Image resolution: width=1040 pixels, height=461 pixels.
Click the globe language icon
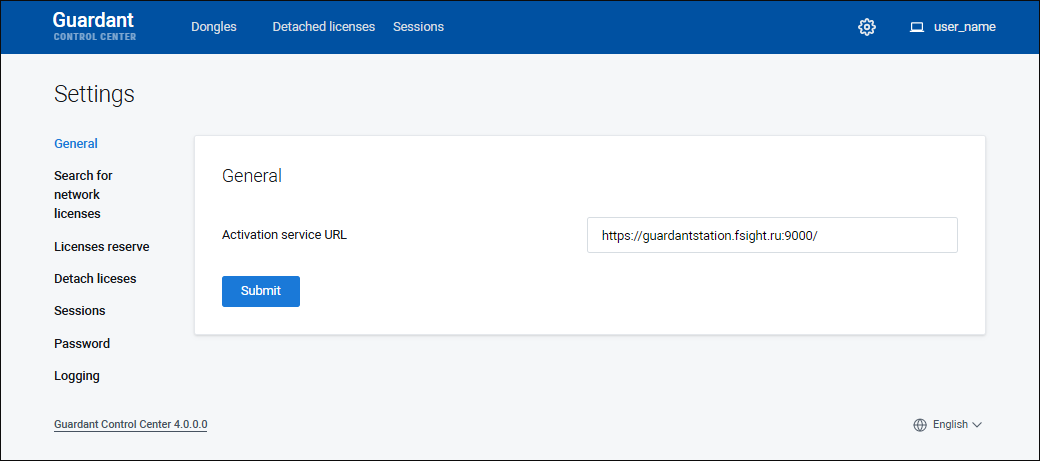pyautogui.click(x=920, y=425)
